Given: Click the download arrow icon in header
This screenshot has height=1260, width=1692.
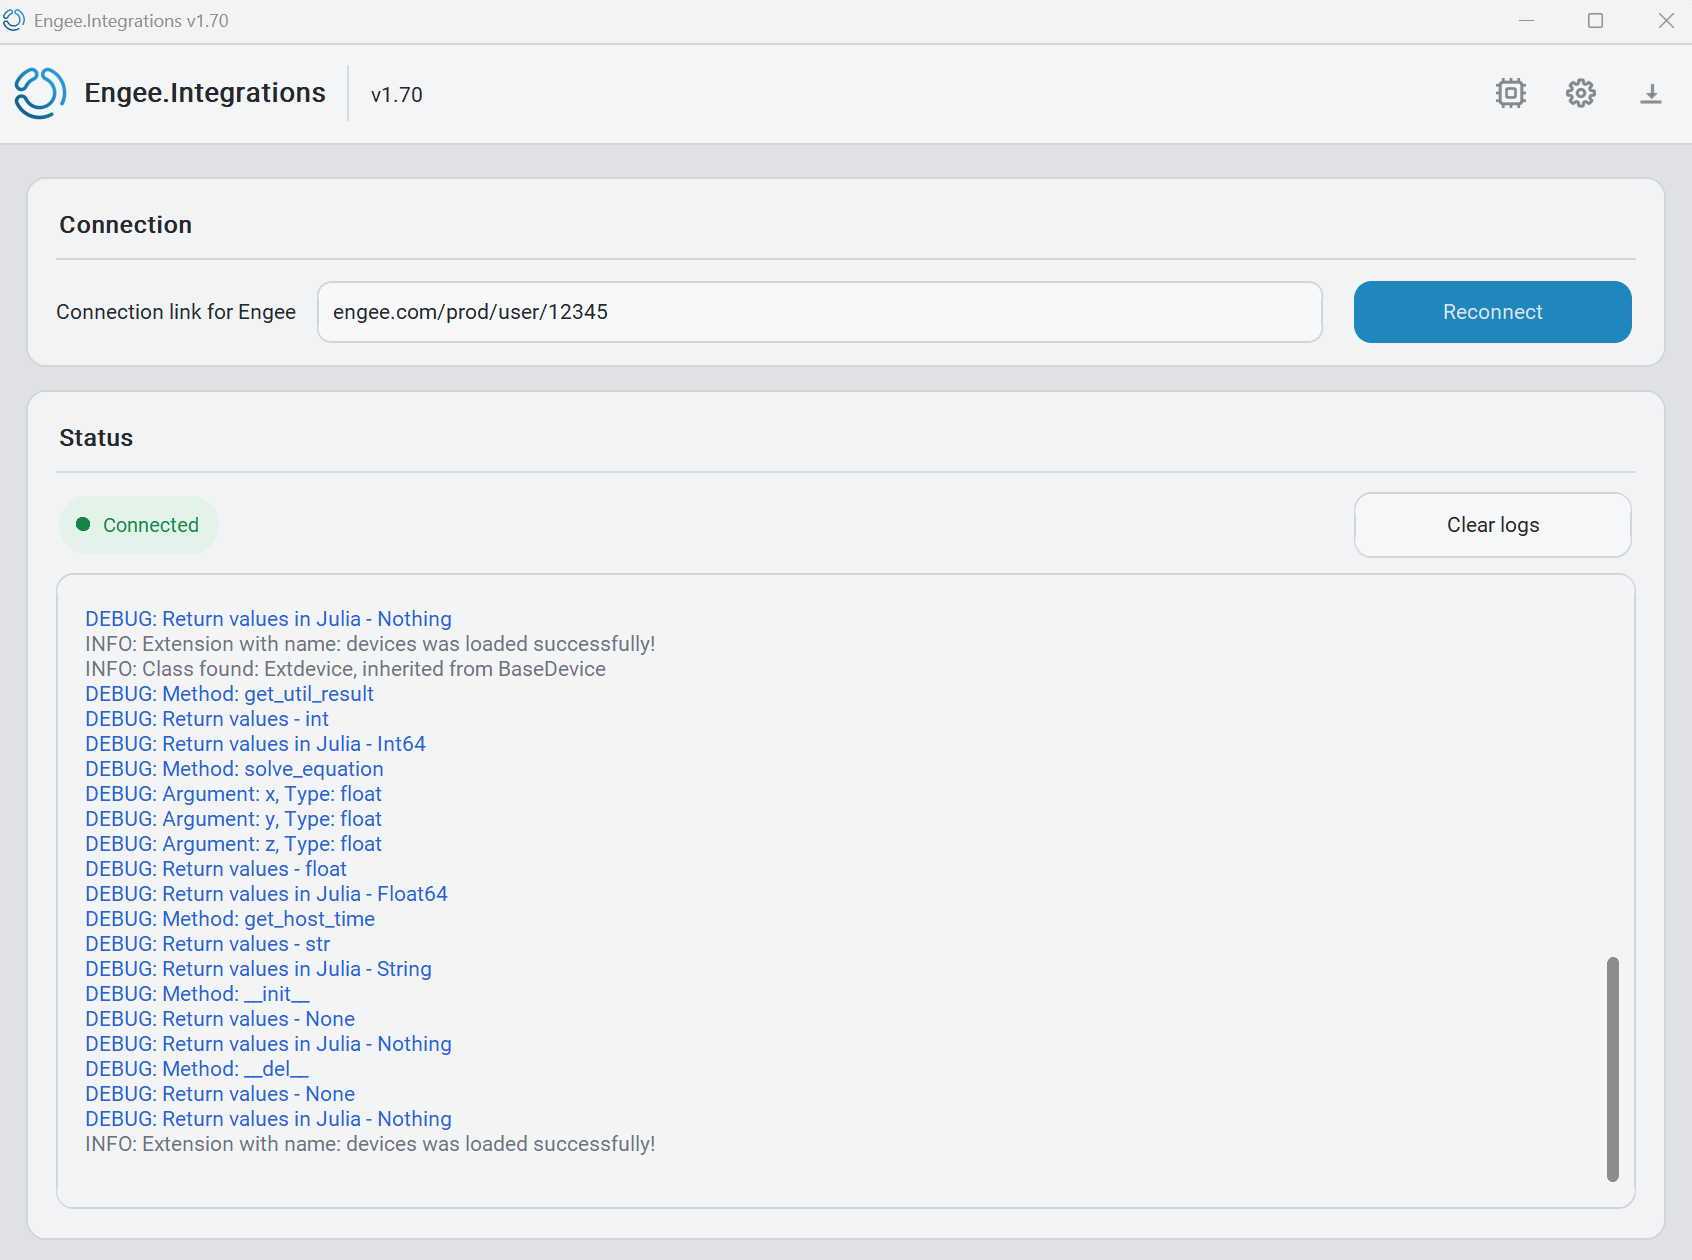Looking at the screenshot, I should click(1651, 93).
